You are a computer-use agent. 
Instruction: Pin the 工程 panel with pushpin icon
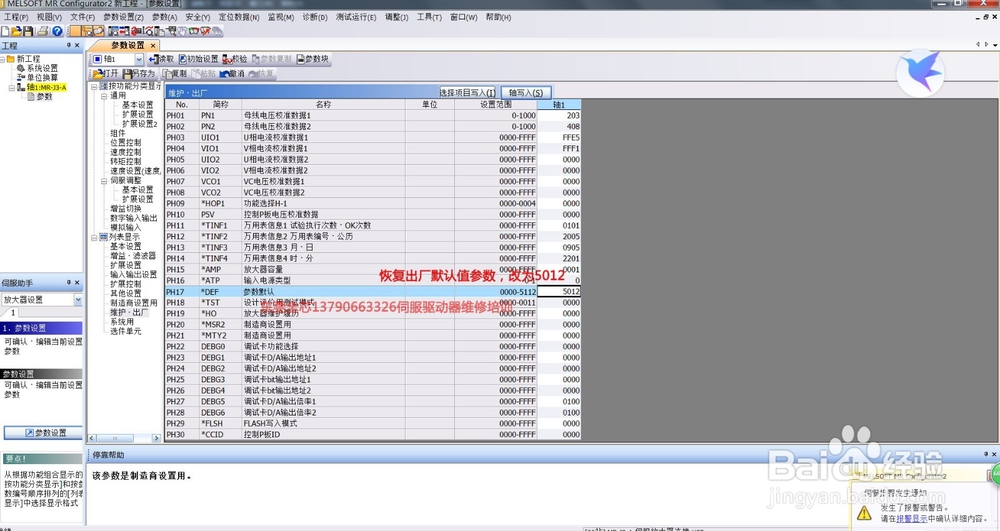pyautogui.click(x=69, y=46)
